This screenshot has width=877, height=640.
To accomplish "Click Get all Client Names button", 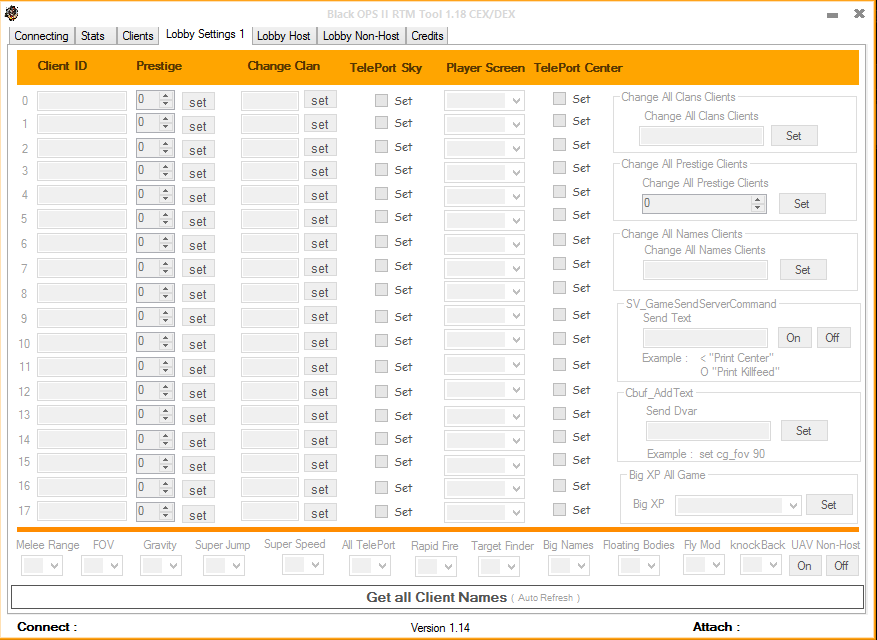I will (x=437, y=597).
